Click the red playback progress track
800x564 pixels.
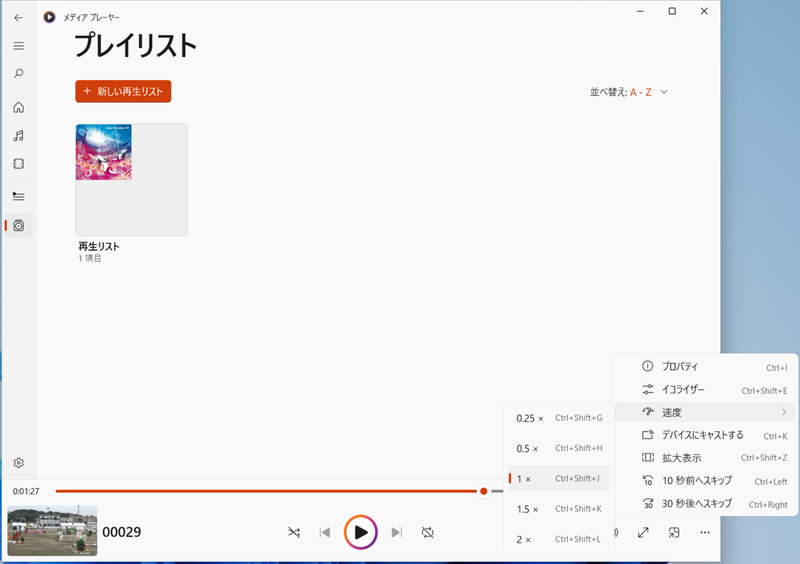(267, 492)
